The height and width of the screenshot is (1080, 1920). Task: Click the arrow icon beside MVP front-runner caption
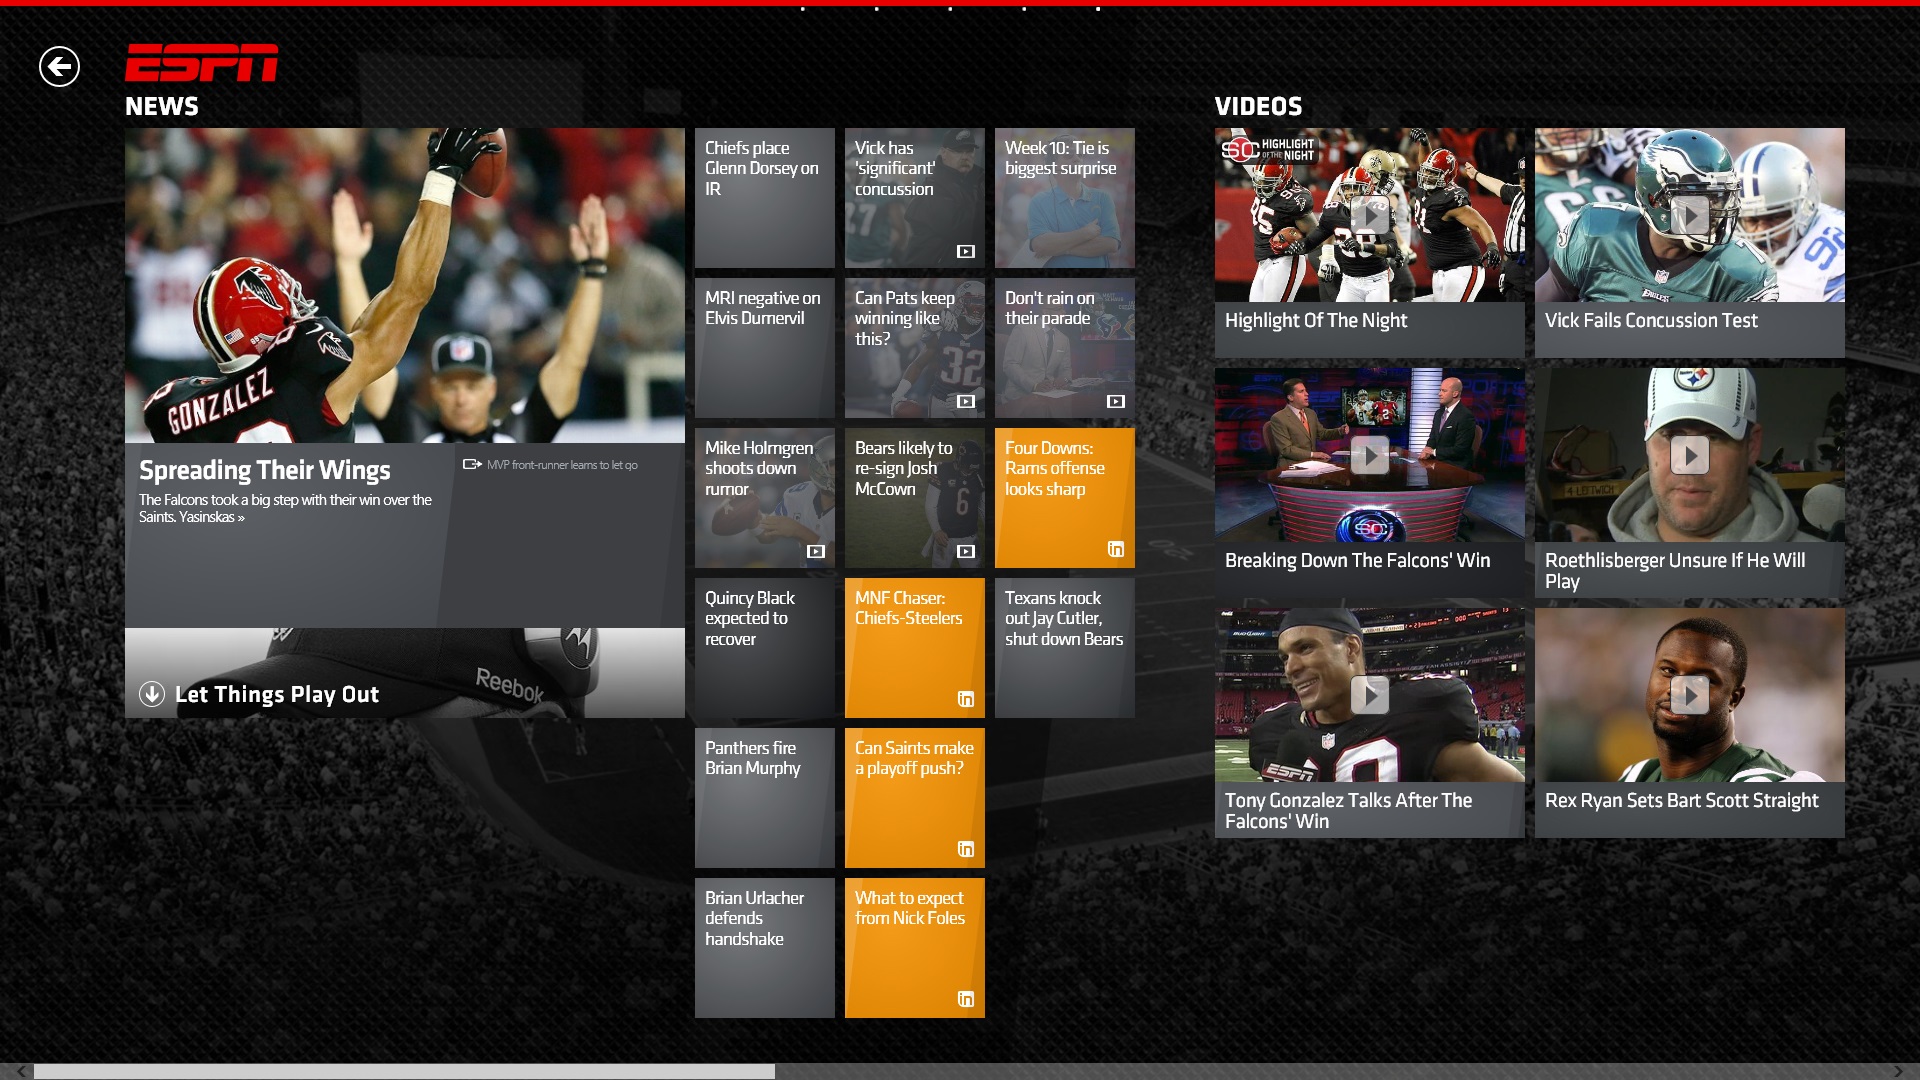click(x=470, y=463)
